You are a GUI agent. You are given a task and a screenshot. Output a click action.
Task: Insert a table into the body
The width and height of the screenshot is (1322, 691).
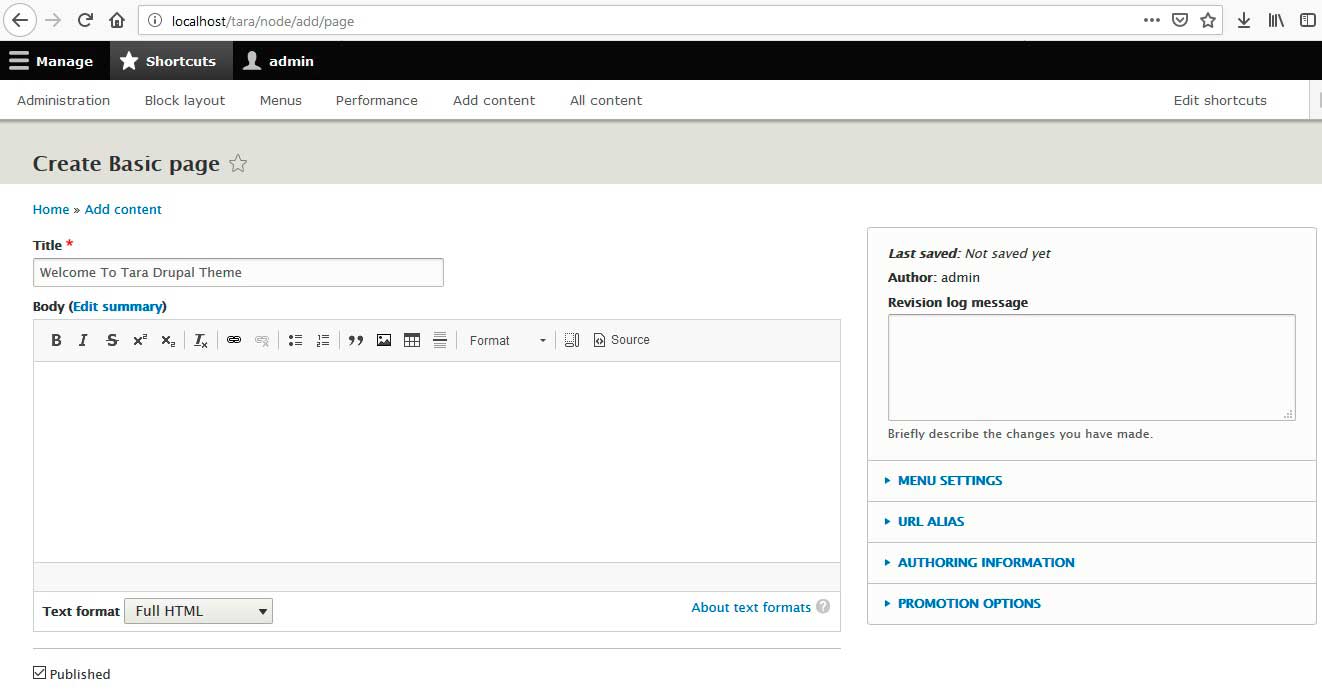[412, 340]
